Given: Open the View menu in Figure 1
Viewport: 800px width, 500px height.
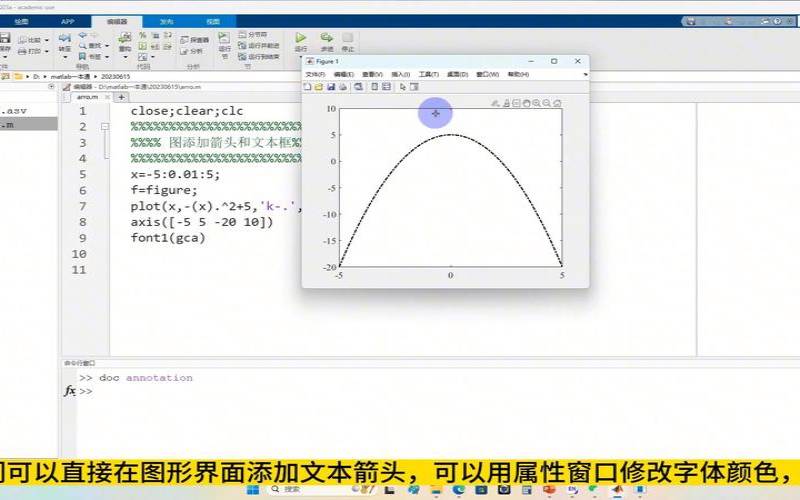Looking at the screenshot, I should 372,74.
